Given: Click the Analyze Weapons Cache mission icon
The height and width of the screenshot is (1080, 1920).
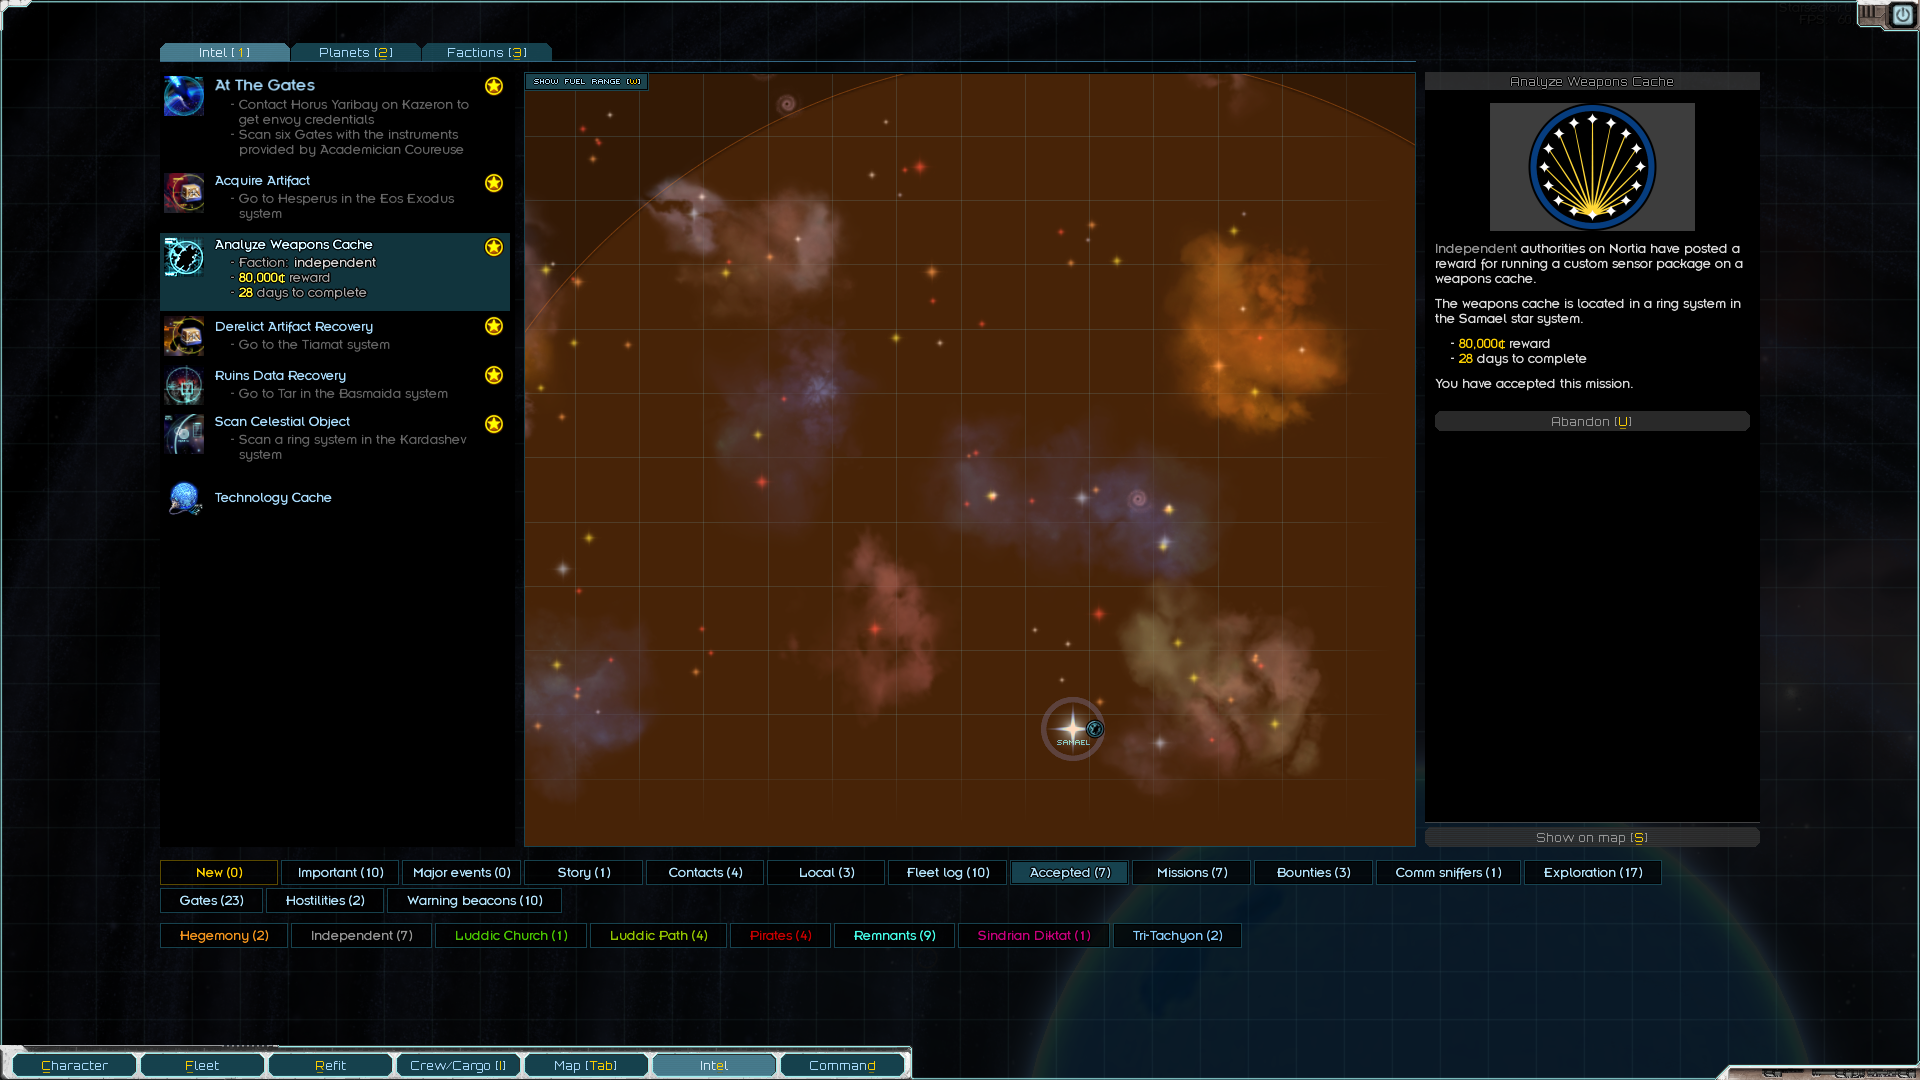Looking at the screenshot, I should click(x=184, y=257).
